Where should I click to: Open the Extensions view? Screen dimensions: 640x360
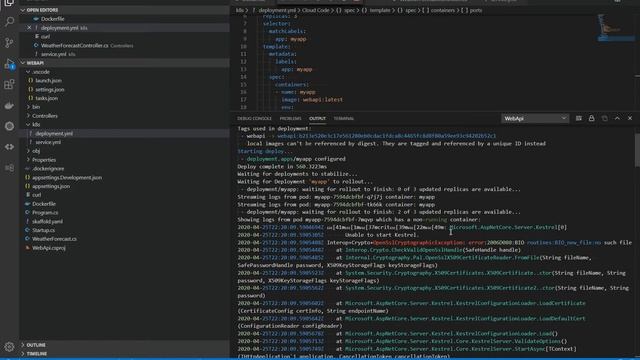(9, 84)
